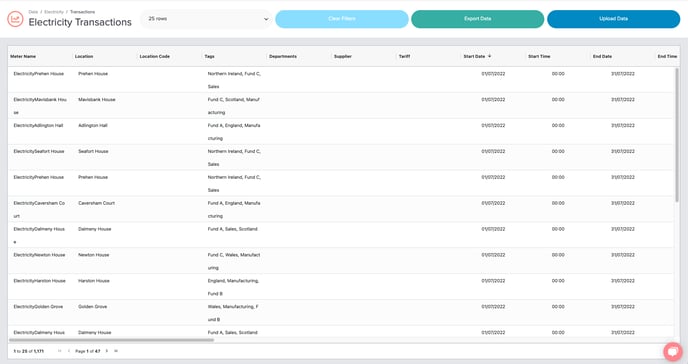Screen dimensions: 688x364
Task: Click the 'Fund C, Scotland, Manufacturing' tags cell
Action: [x=234, y=106]
